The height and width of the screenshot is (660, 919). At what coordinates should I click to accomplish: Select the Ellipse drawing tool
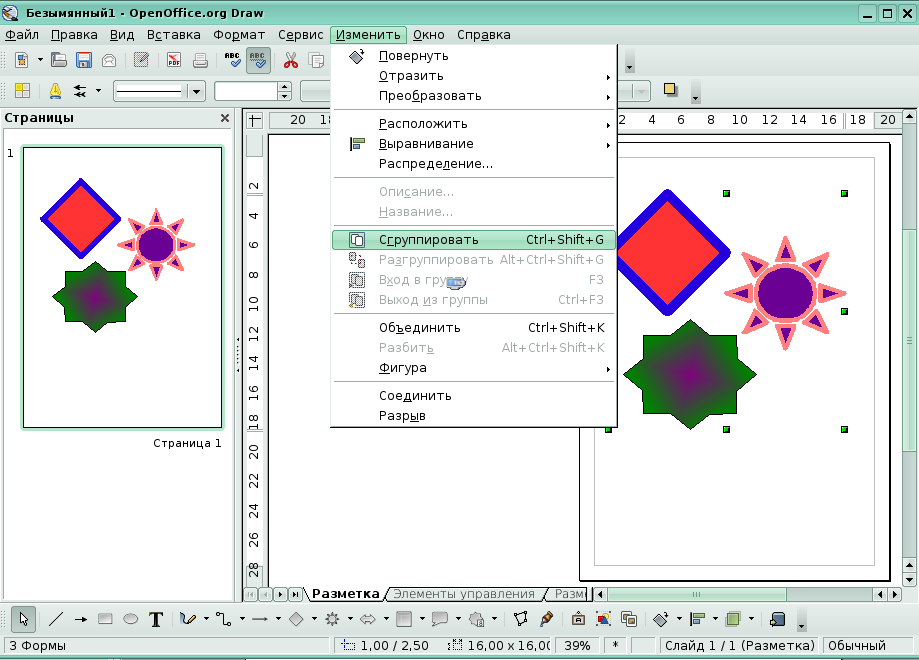[x=130, y=619]
